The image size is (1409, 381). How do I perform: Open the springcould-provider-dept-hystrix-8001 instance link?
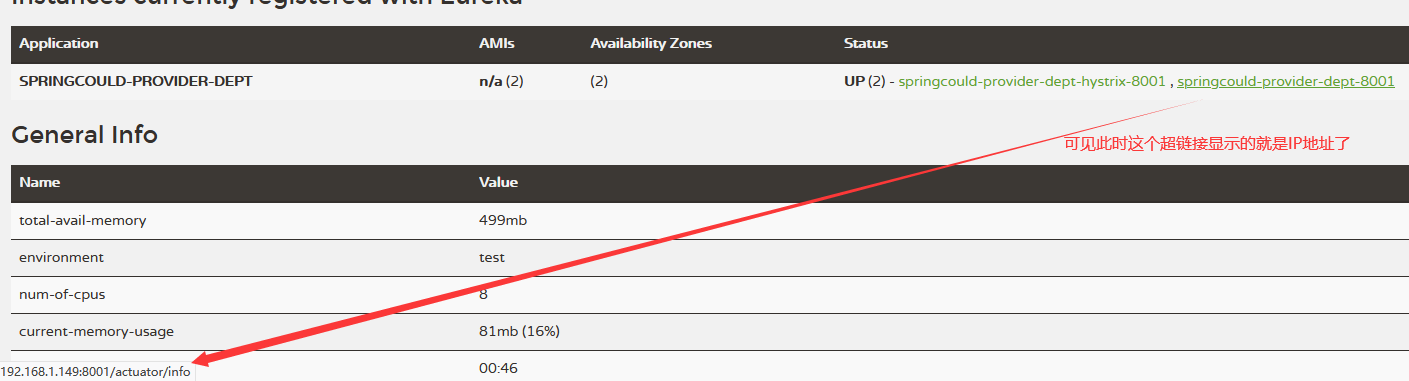click(x=1032, y=81)
